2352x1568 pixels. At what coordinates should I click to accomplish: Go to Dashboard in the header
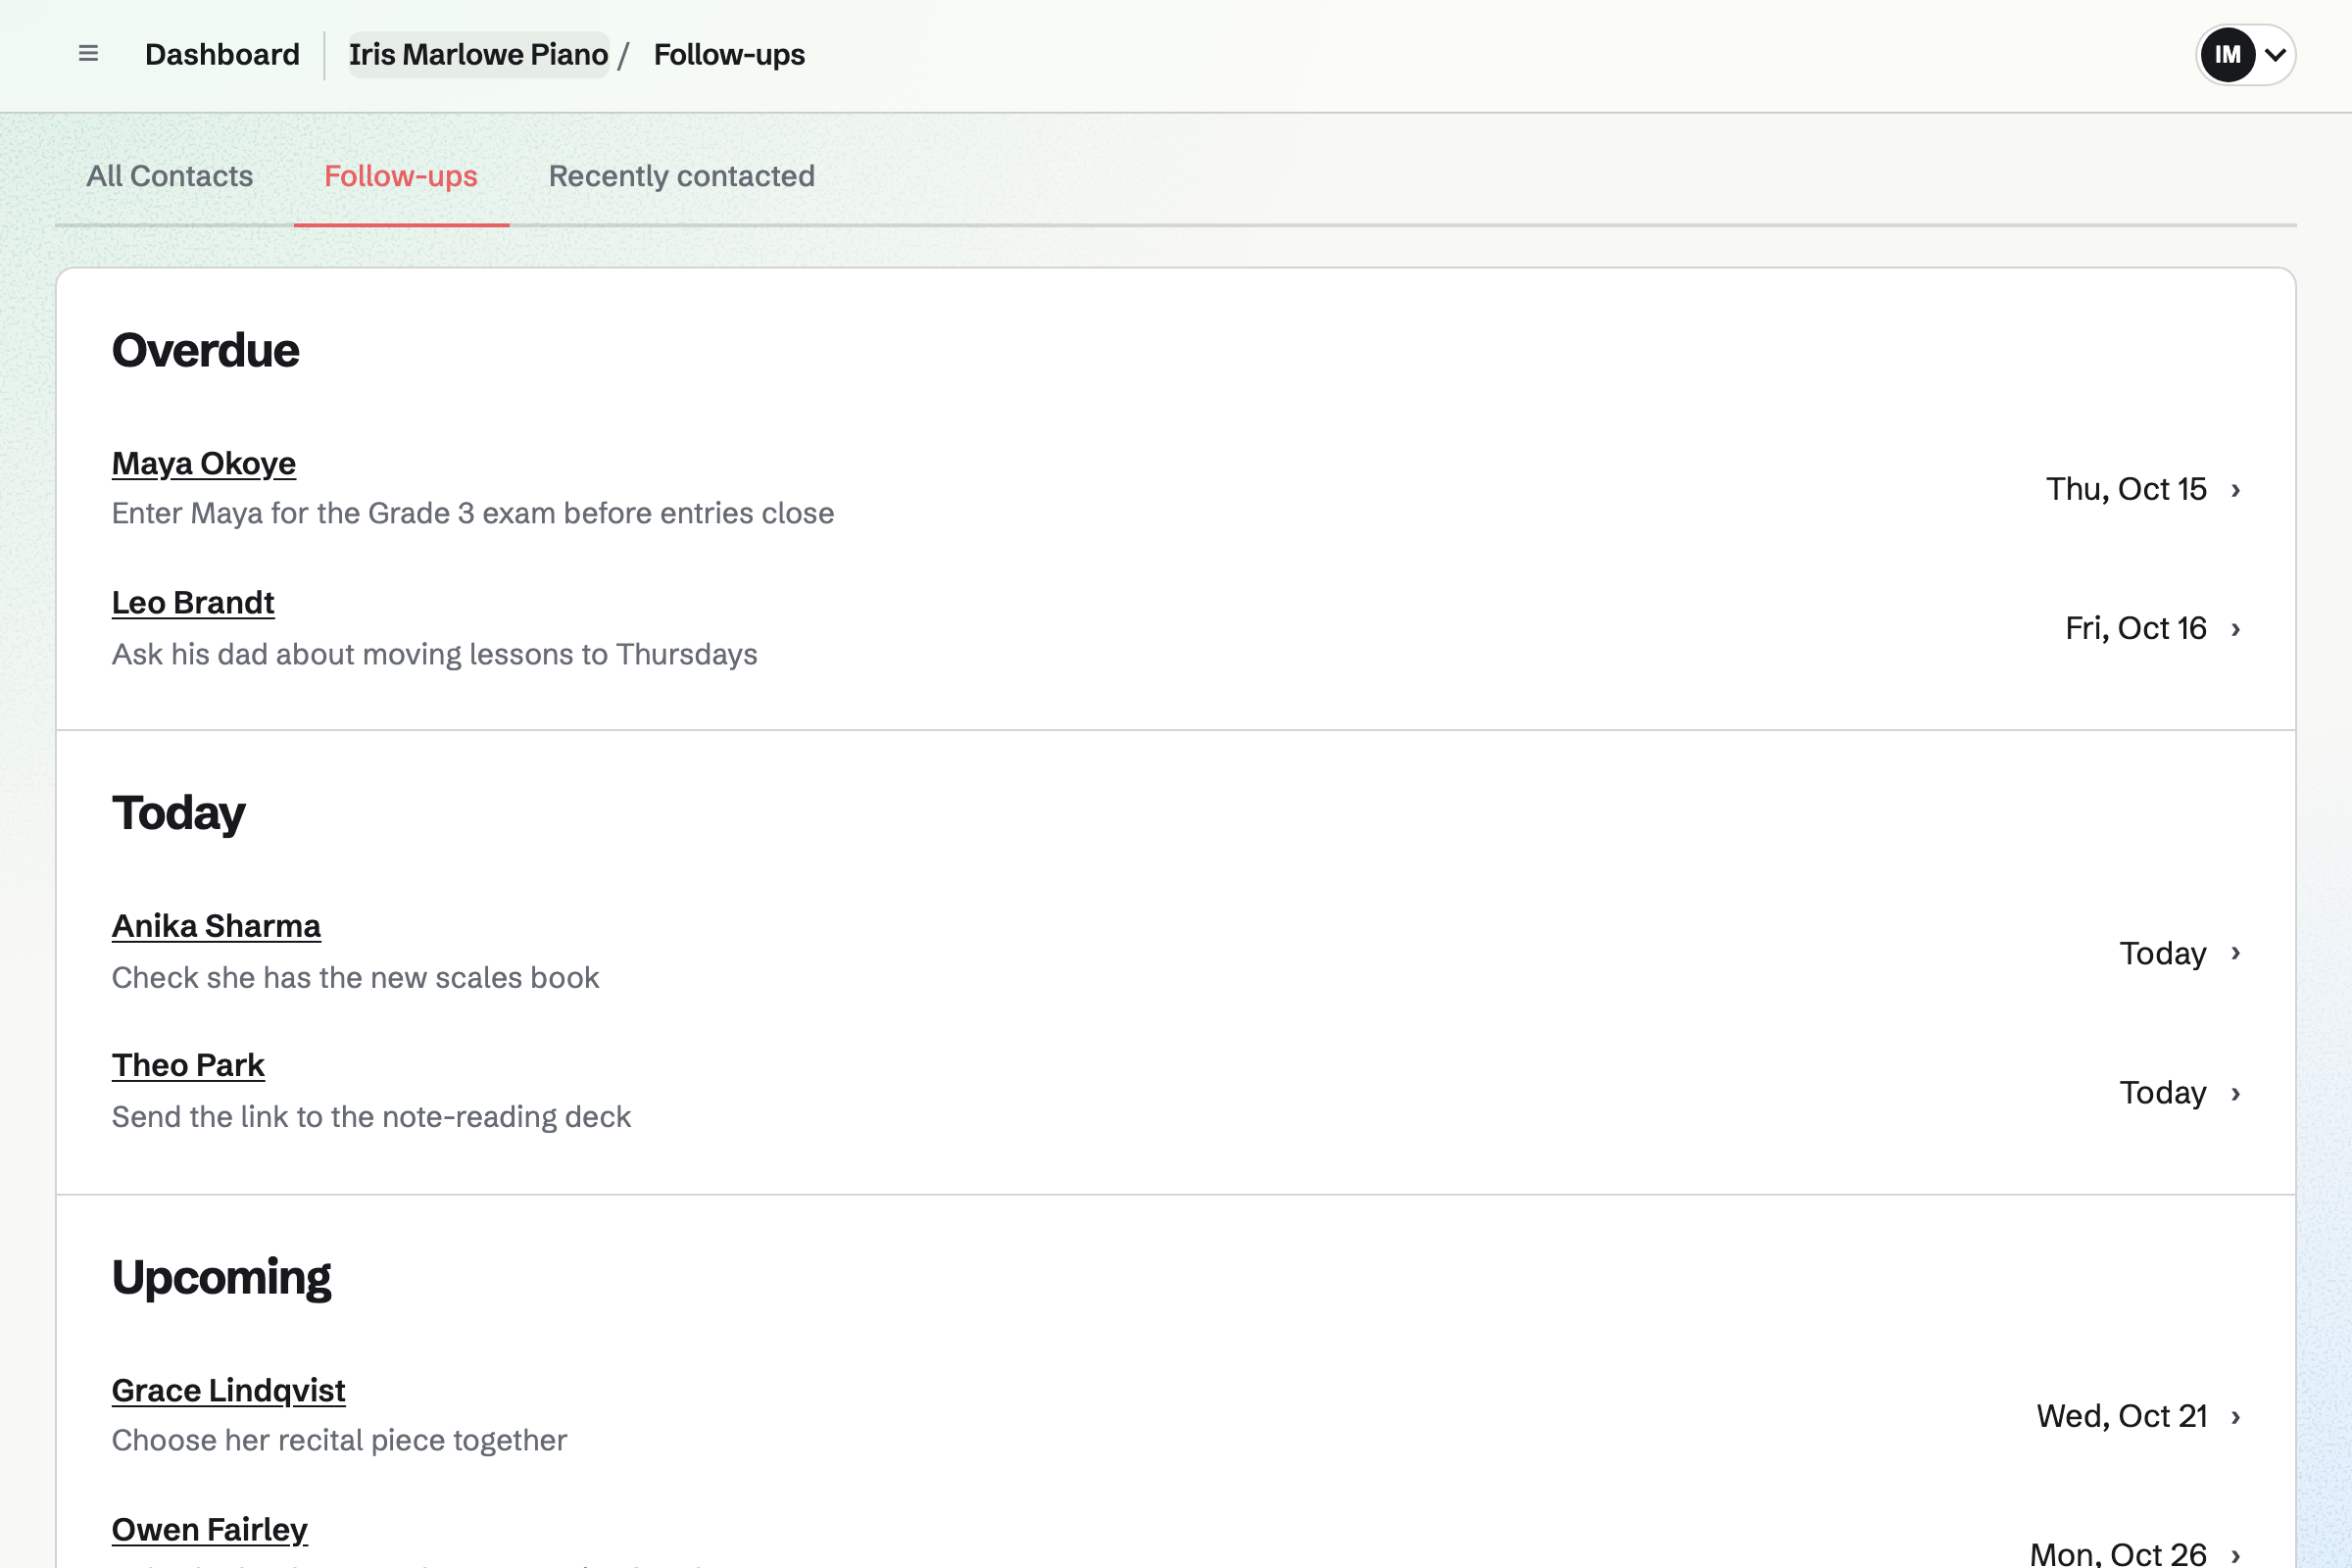pos(222,55)
